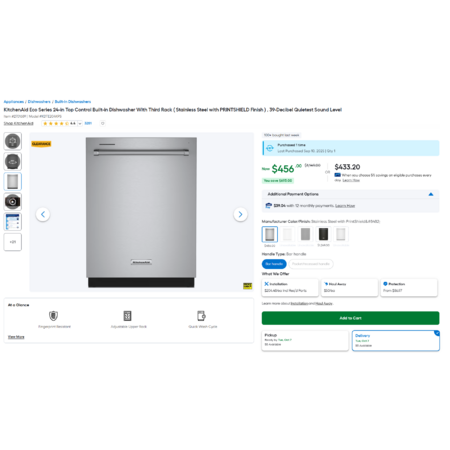Open the 360 view thumbnail icon

[13, 161]
